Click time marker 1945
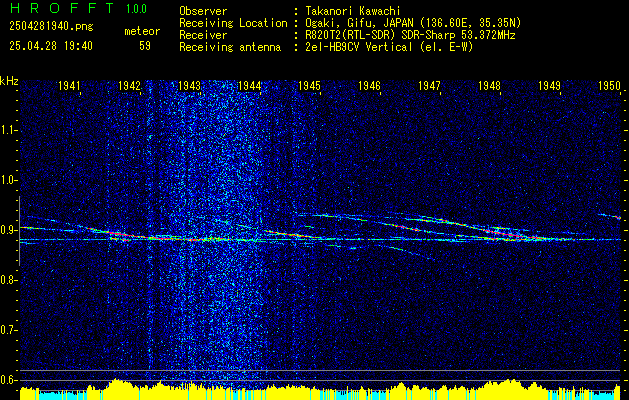This screenshot has height=400, width=629. point(310,85)
